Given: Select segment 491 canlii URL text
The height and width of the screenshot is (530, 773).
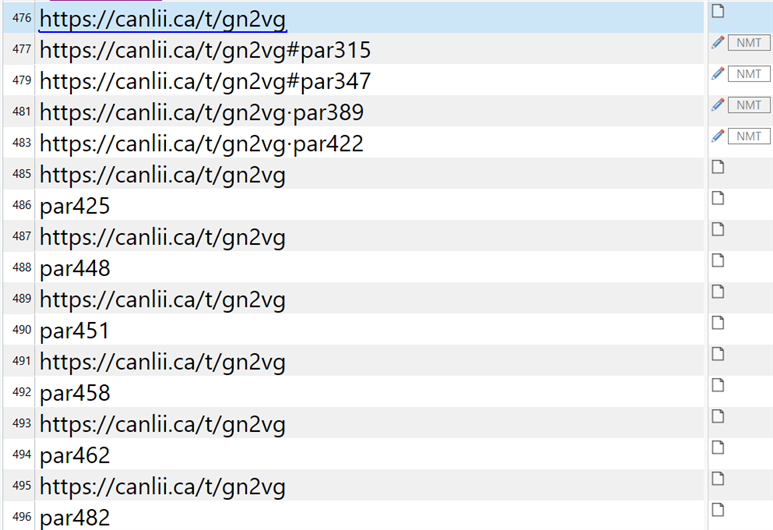Looking at the screenshot, I should tap(163, 362).
